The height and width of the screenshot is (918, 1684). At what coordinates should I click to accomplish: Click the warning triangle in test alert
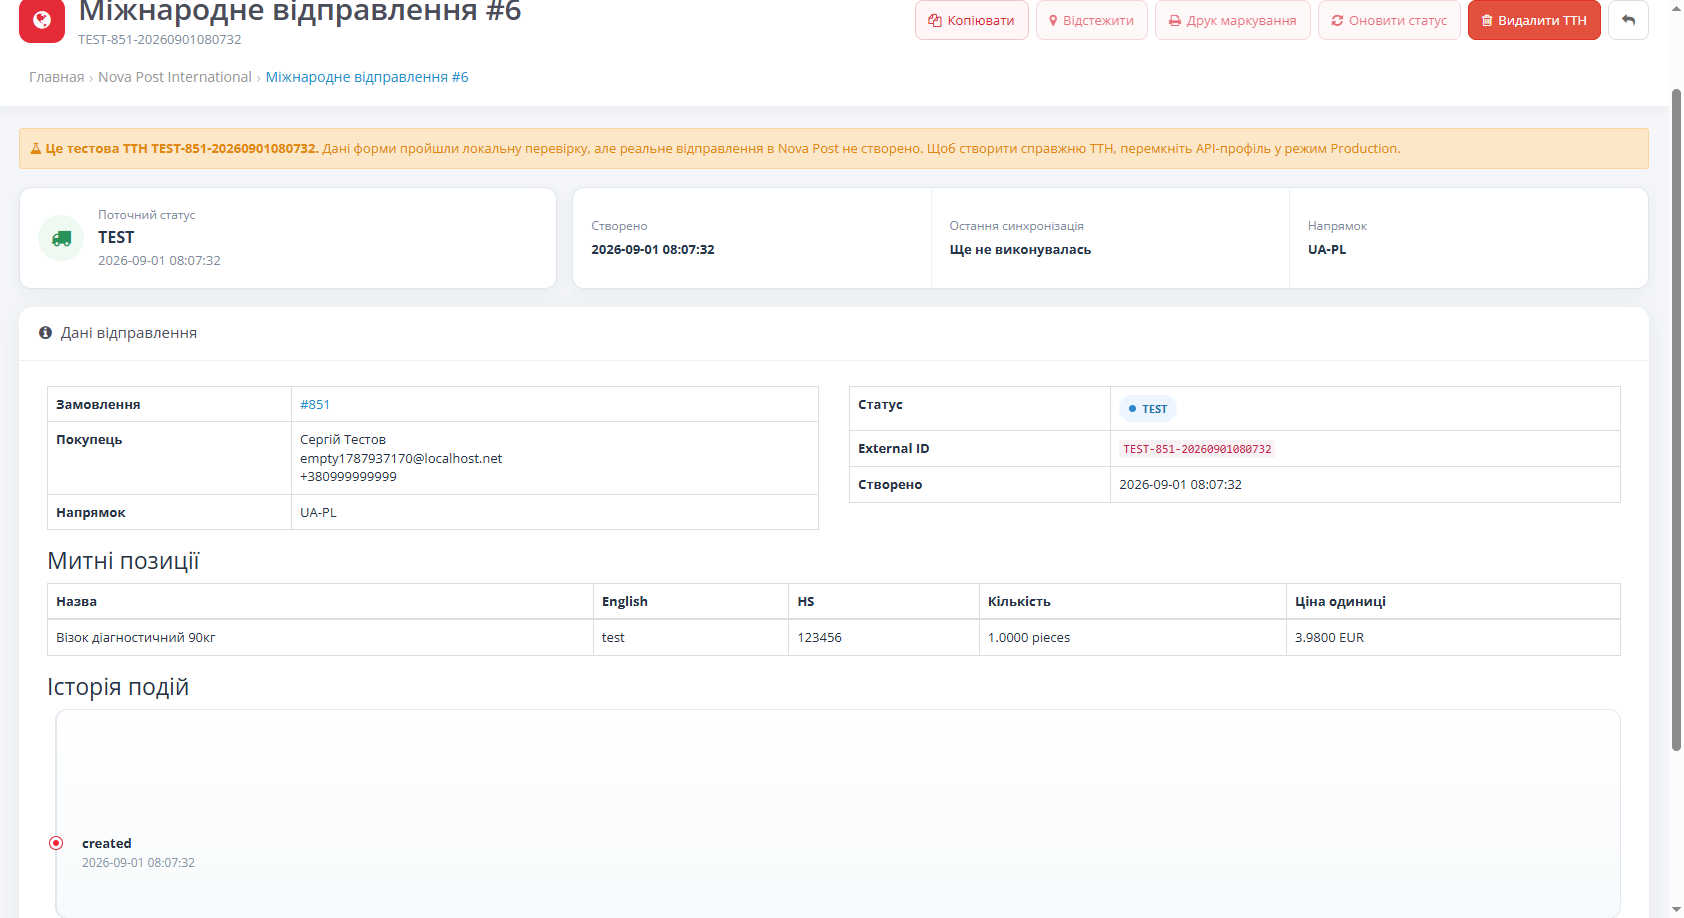[x=36, y=149]
